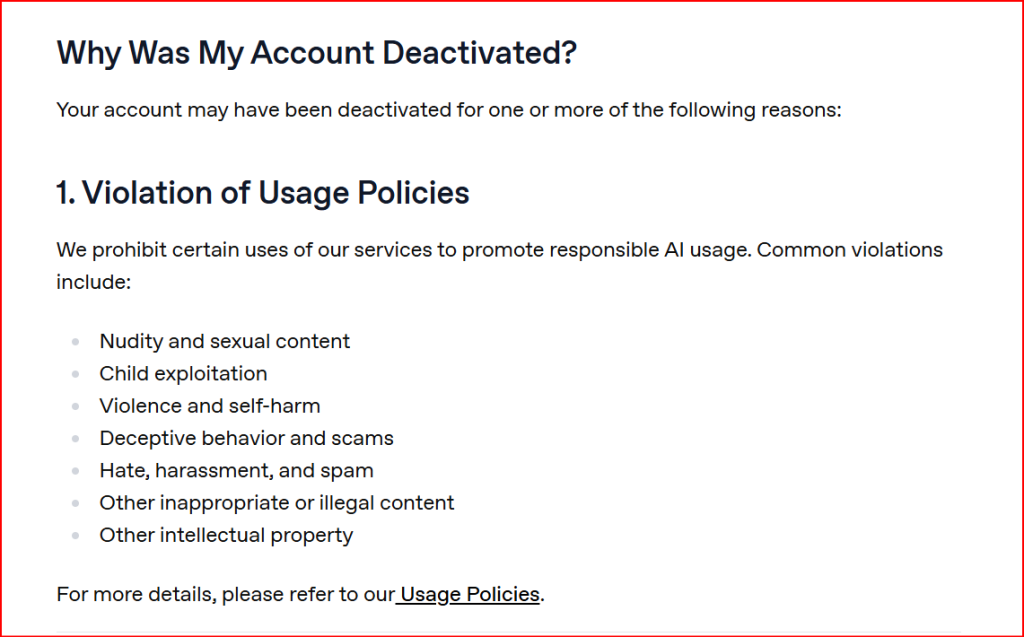The width and height of the screenshot is (1024, 637).
Task: Click the "Why Was My Account Deactivated?" heading
Action: 317,52
